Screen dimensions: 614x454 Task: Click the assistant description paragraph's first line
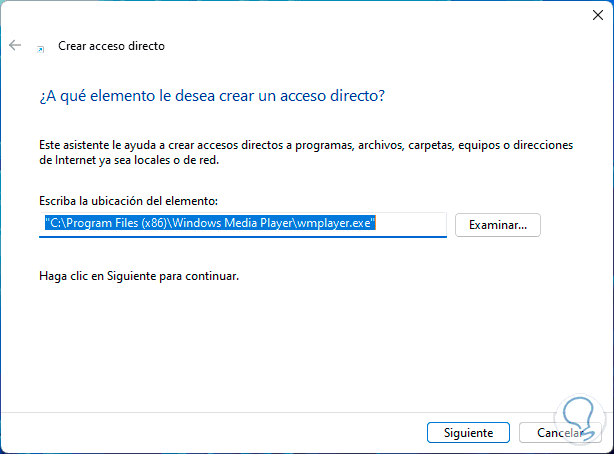coord(305,145)
